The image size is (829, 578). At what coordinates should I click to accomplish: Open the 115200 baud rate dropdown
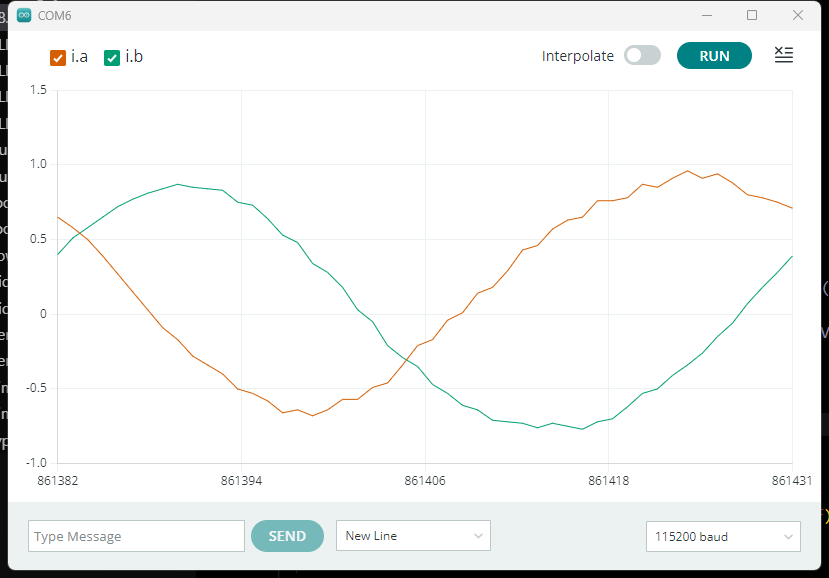click(723, 536)
